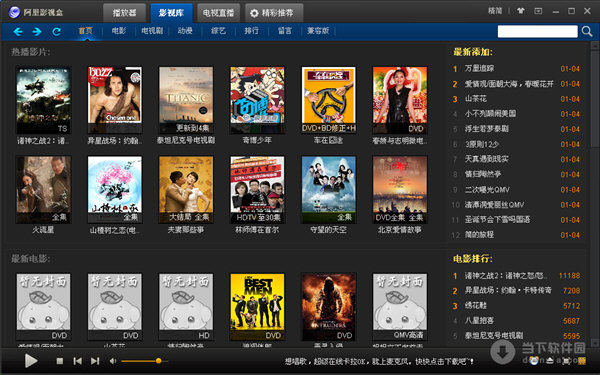Click the vertical scrollbar on the right
Image resolution: width=600 pixels, height=375 pixels.
(595, 99)
